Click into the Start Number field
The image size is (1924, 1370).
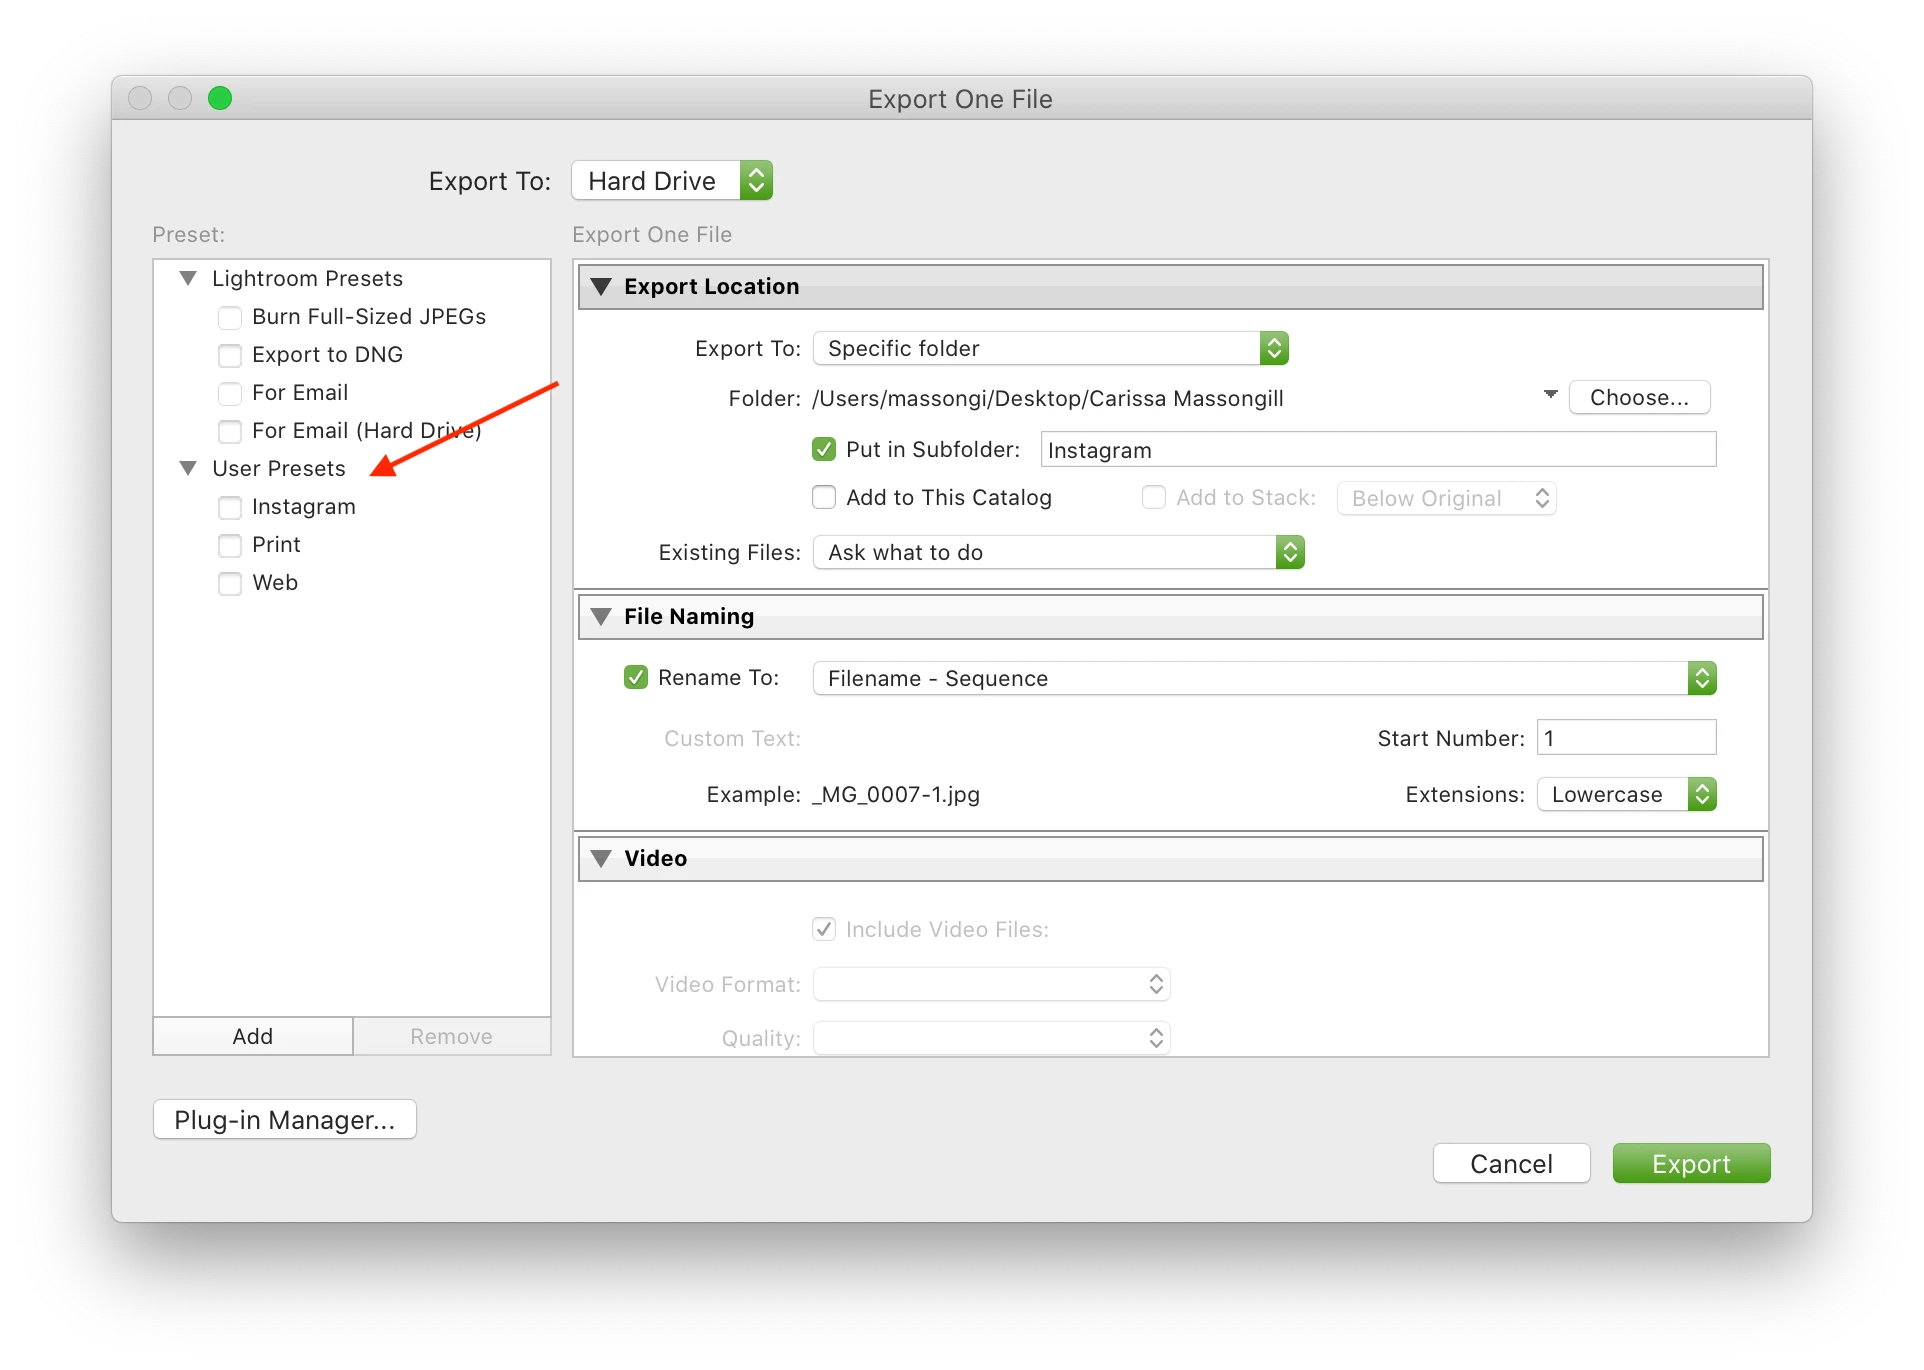click(x=1625, y=738)
